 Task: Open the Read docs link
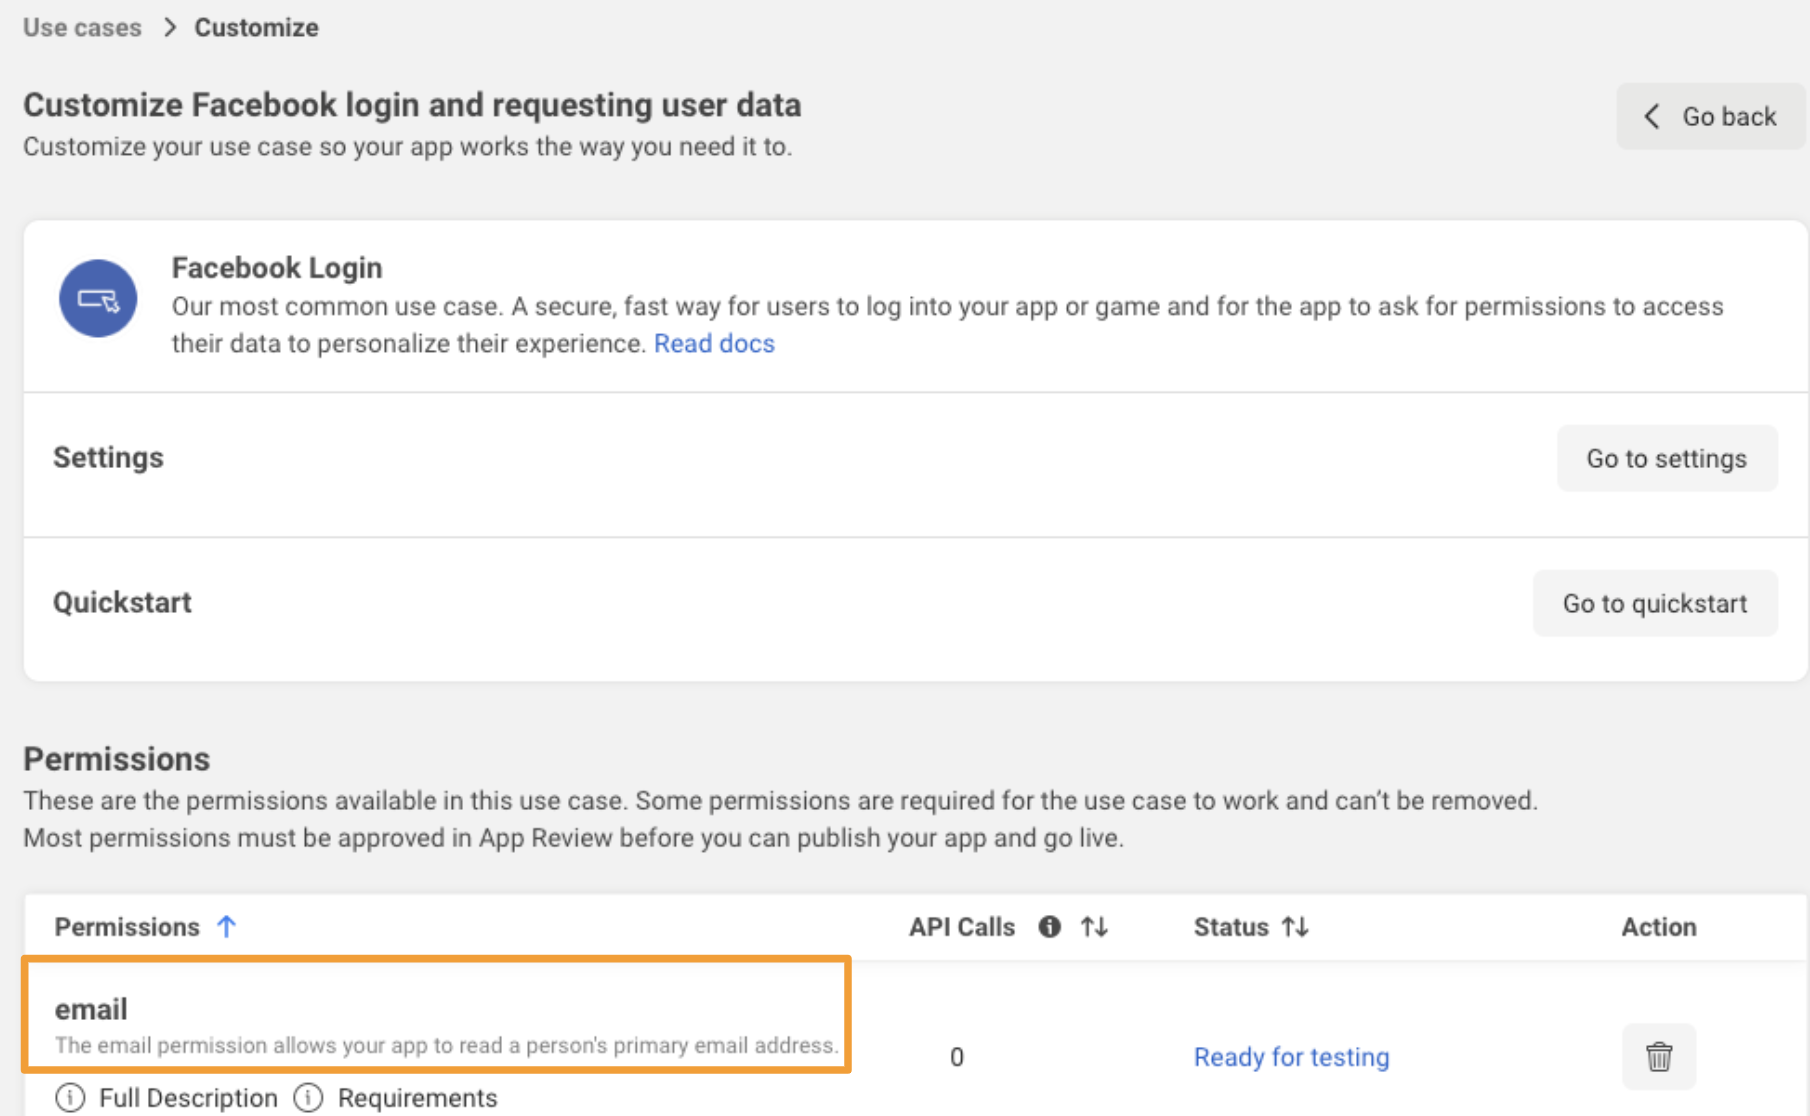pyautogui.click(x=714, y=343)
